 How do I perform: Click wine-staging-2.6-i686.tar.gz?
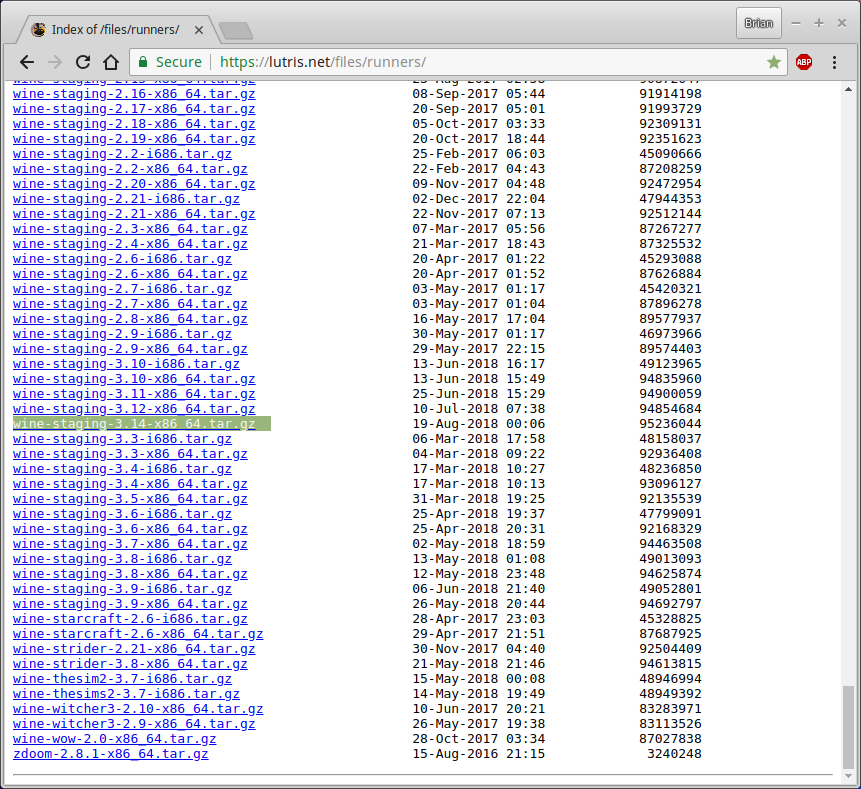pyautogui.click(x=122, y=259)
